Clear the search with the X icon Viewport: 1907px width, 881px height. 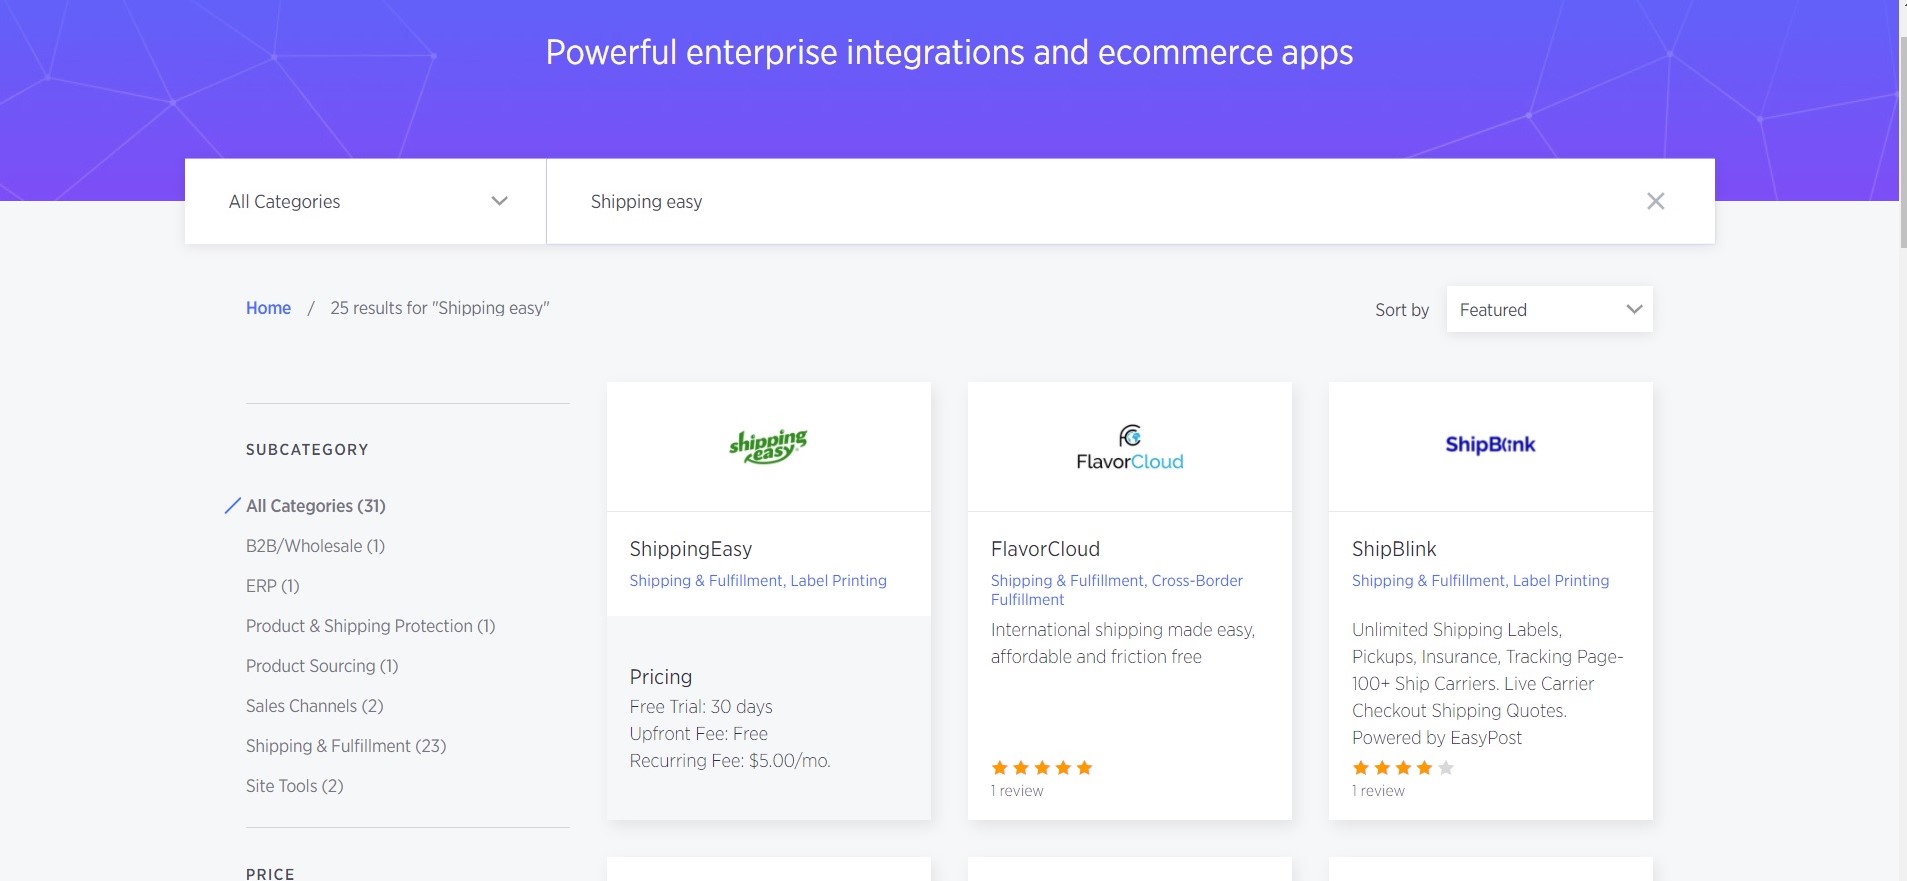click(1655, 201)
